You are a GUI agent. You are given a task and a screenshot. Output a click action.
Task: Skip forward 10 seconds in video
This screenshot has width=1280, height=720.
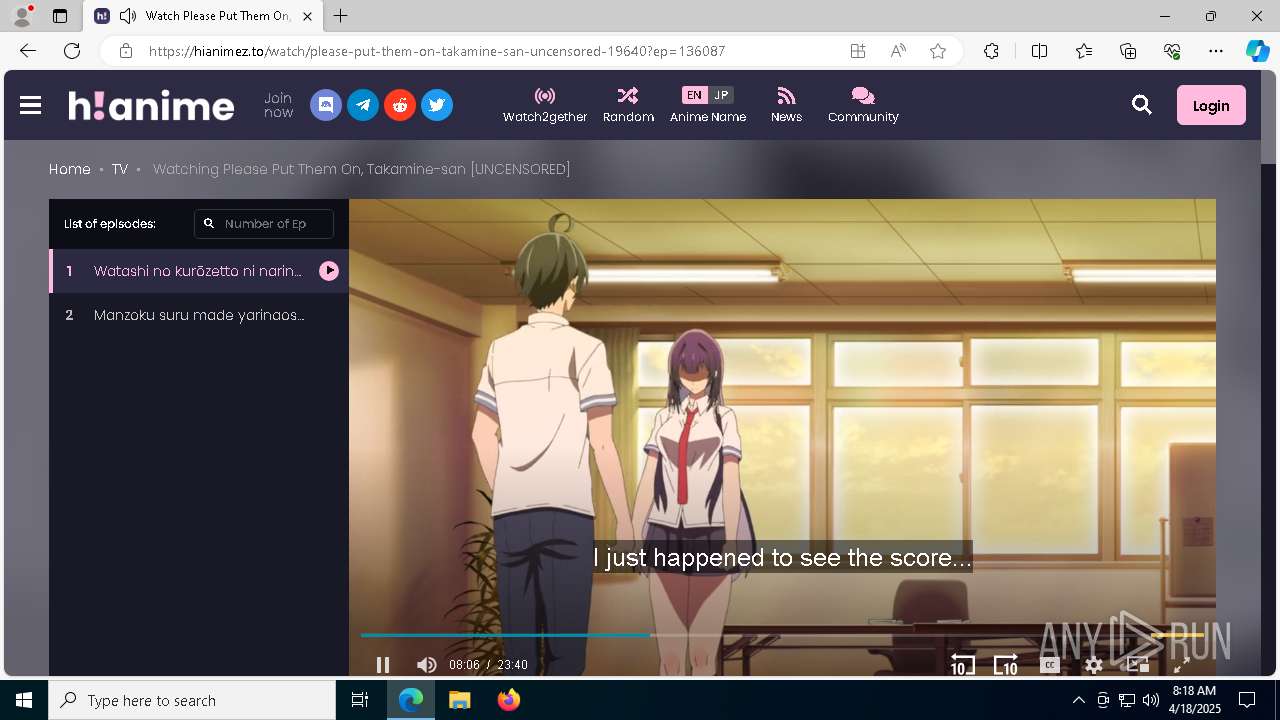(x=1006, y=665)
